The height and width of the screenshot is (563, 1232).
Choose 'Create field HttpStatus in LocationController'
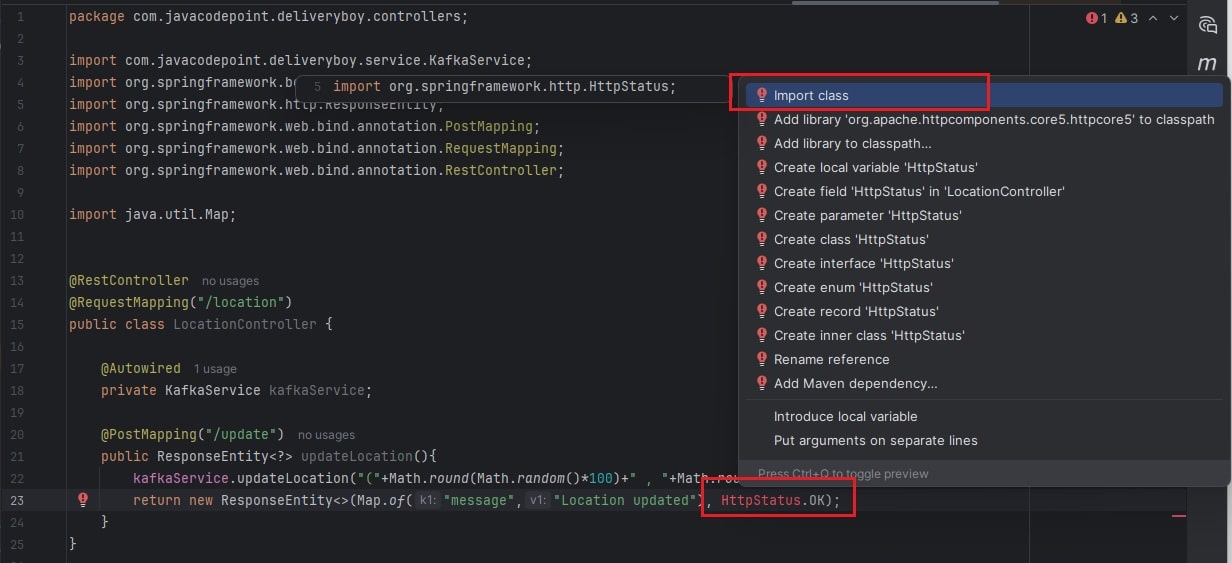[918, 191]
